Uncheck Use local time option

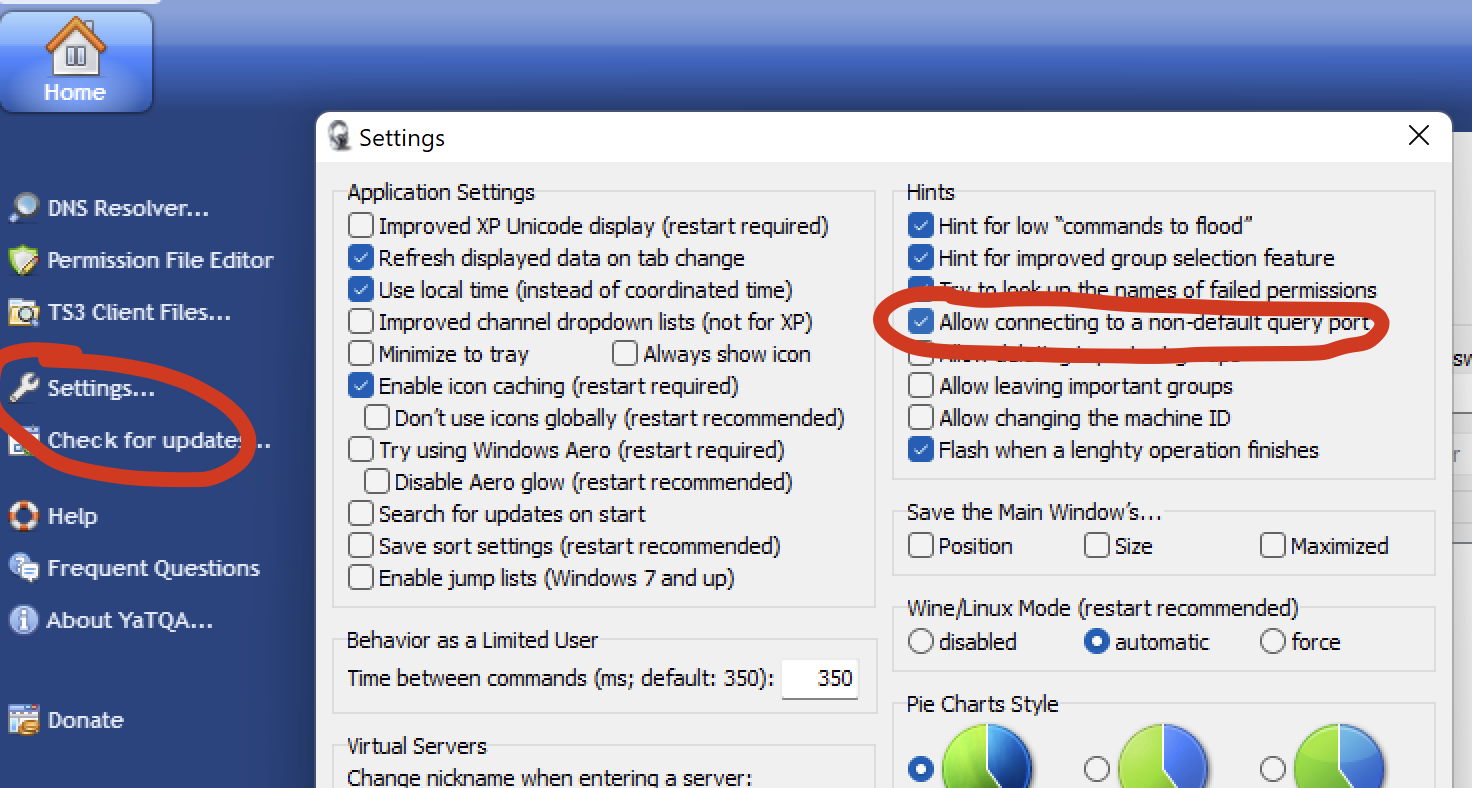[361, 290]
